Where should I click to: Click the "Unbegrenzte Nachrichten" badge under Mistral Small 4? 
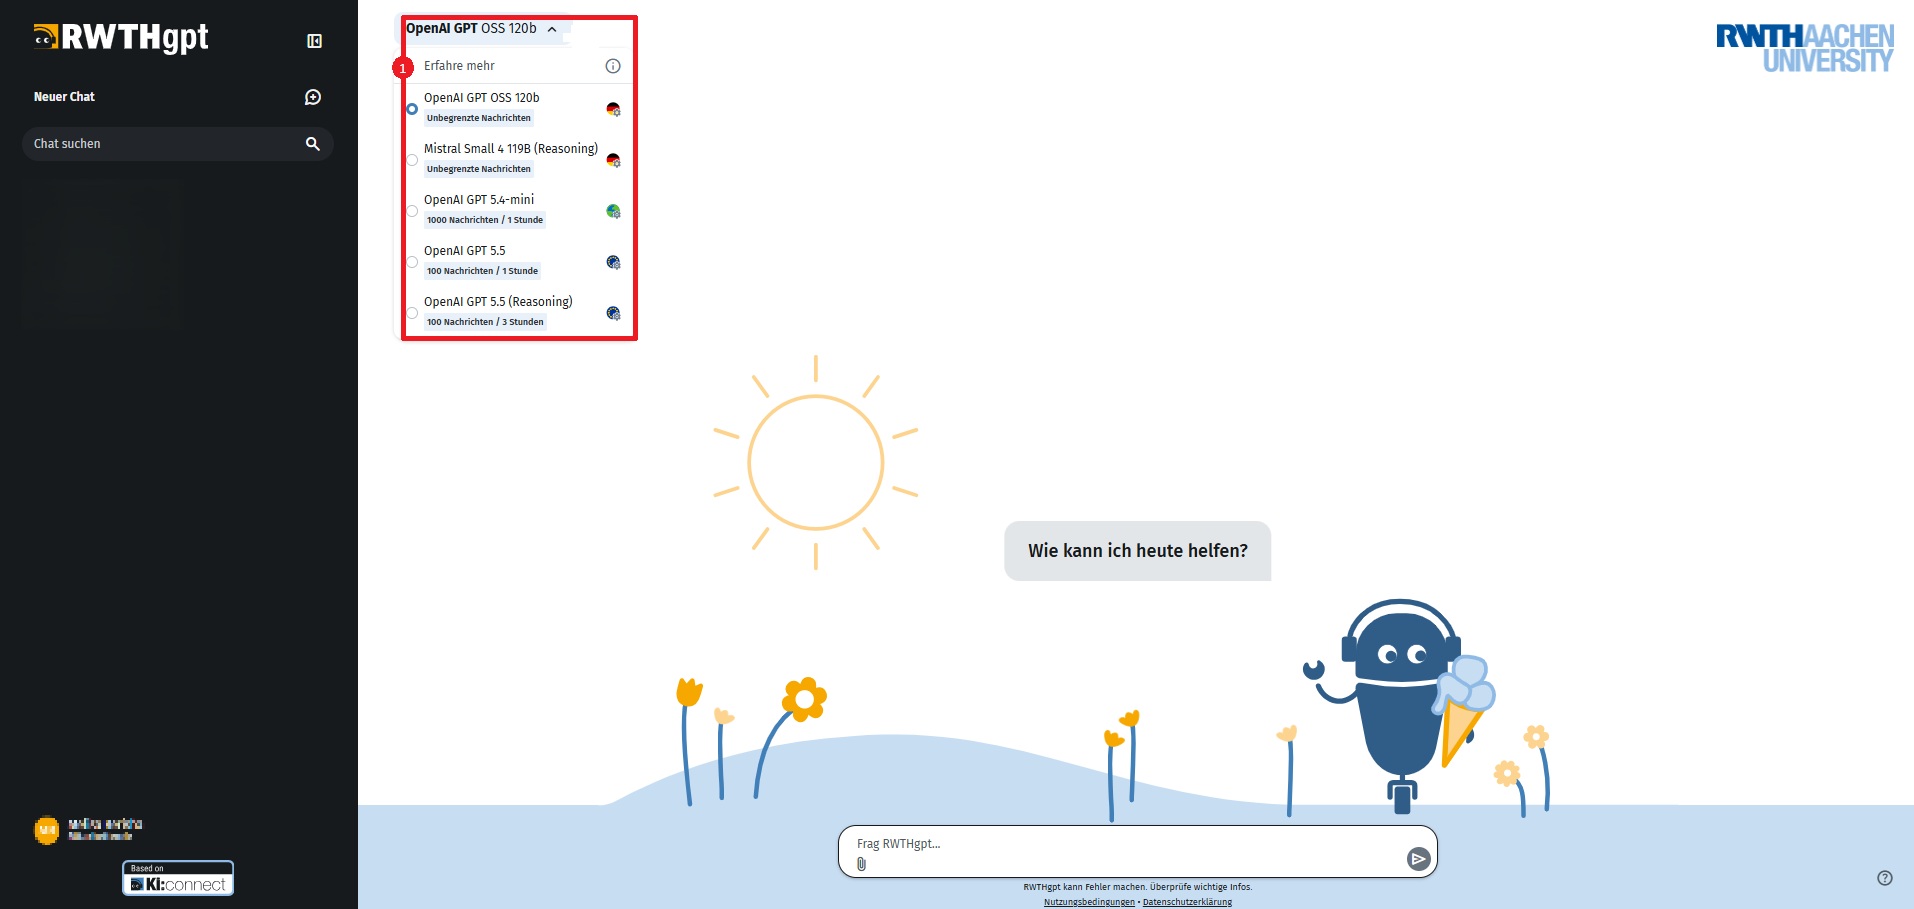coord(479,169)
